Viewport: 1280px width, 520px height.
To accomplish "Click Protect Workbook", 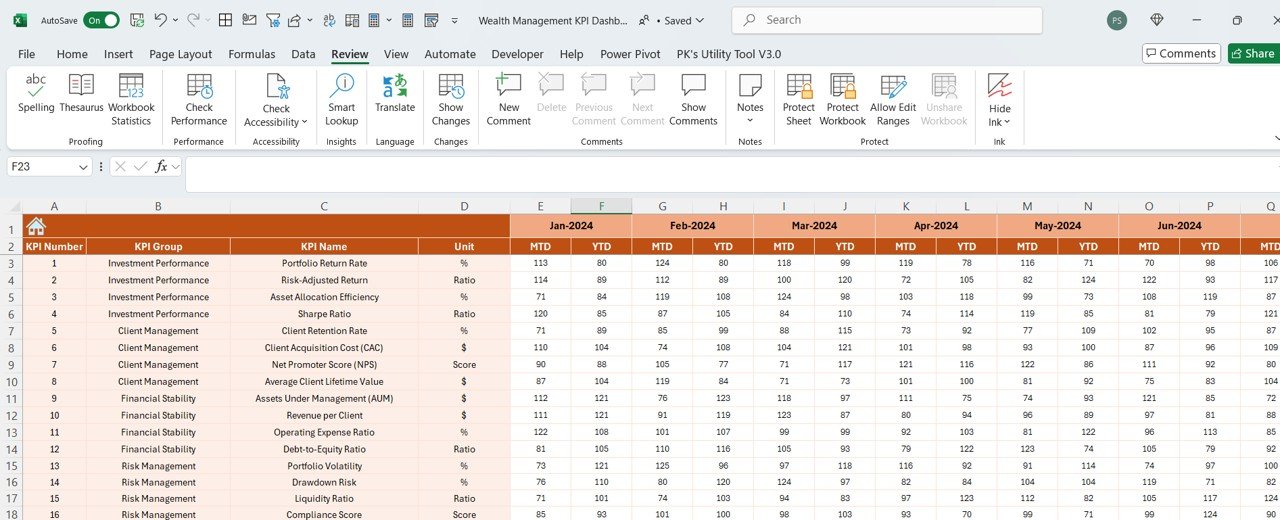I will [843, 100].
